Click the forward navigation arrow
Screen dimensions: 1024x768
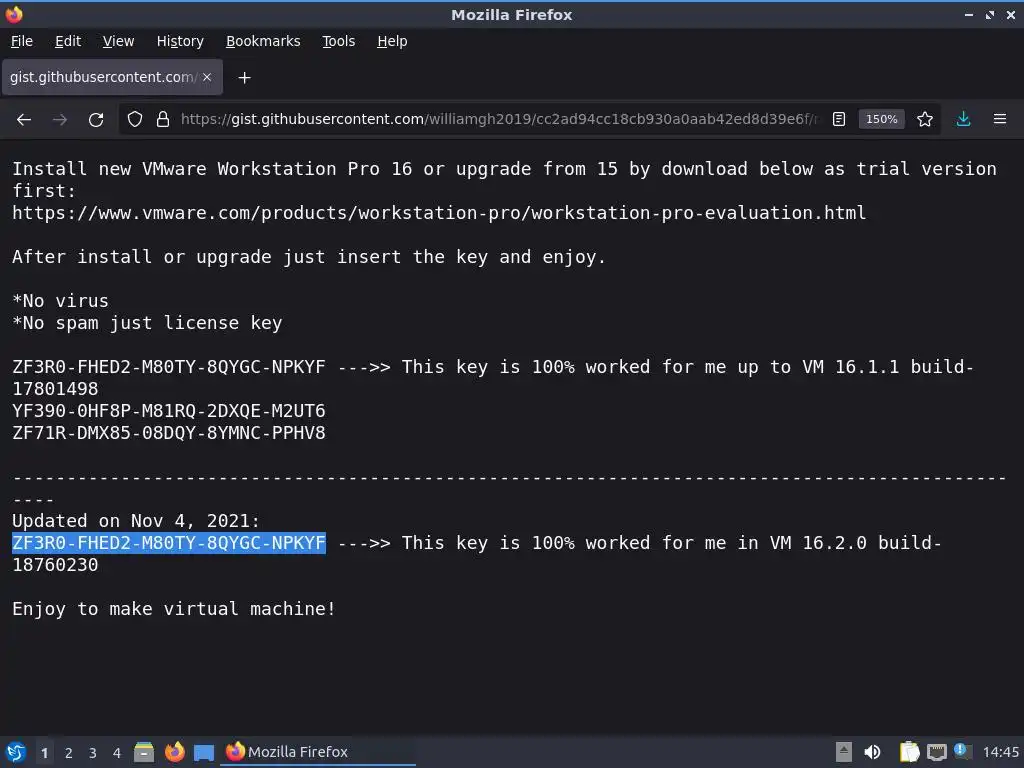coord(59,120)
